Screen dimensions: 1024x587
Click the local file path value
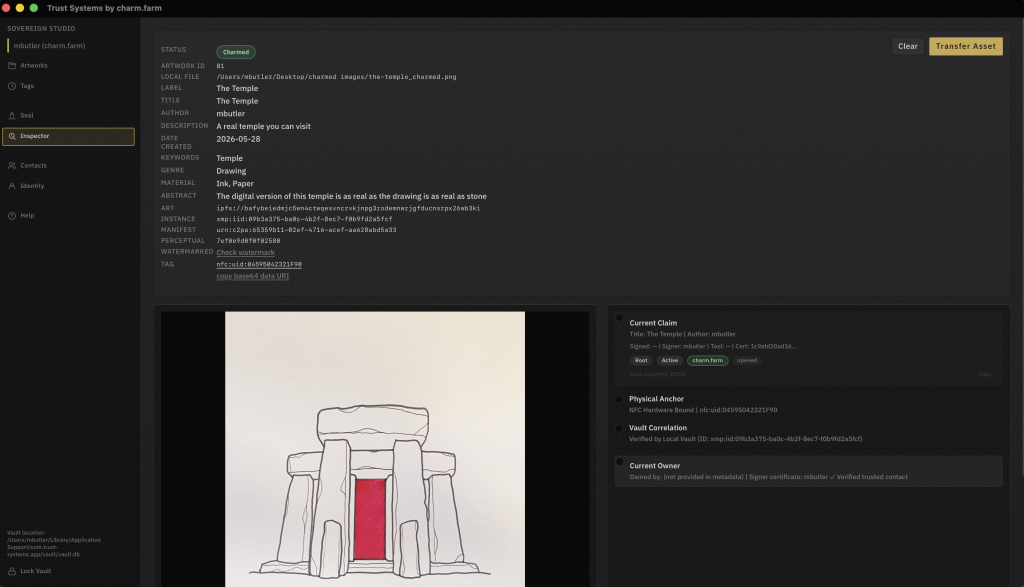tap(336, 77)
